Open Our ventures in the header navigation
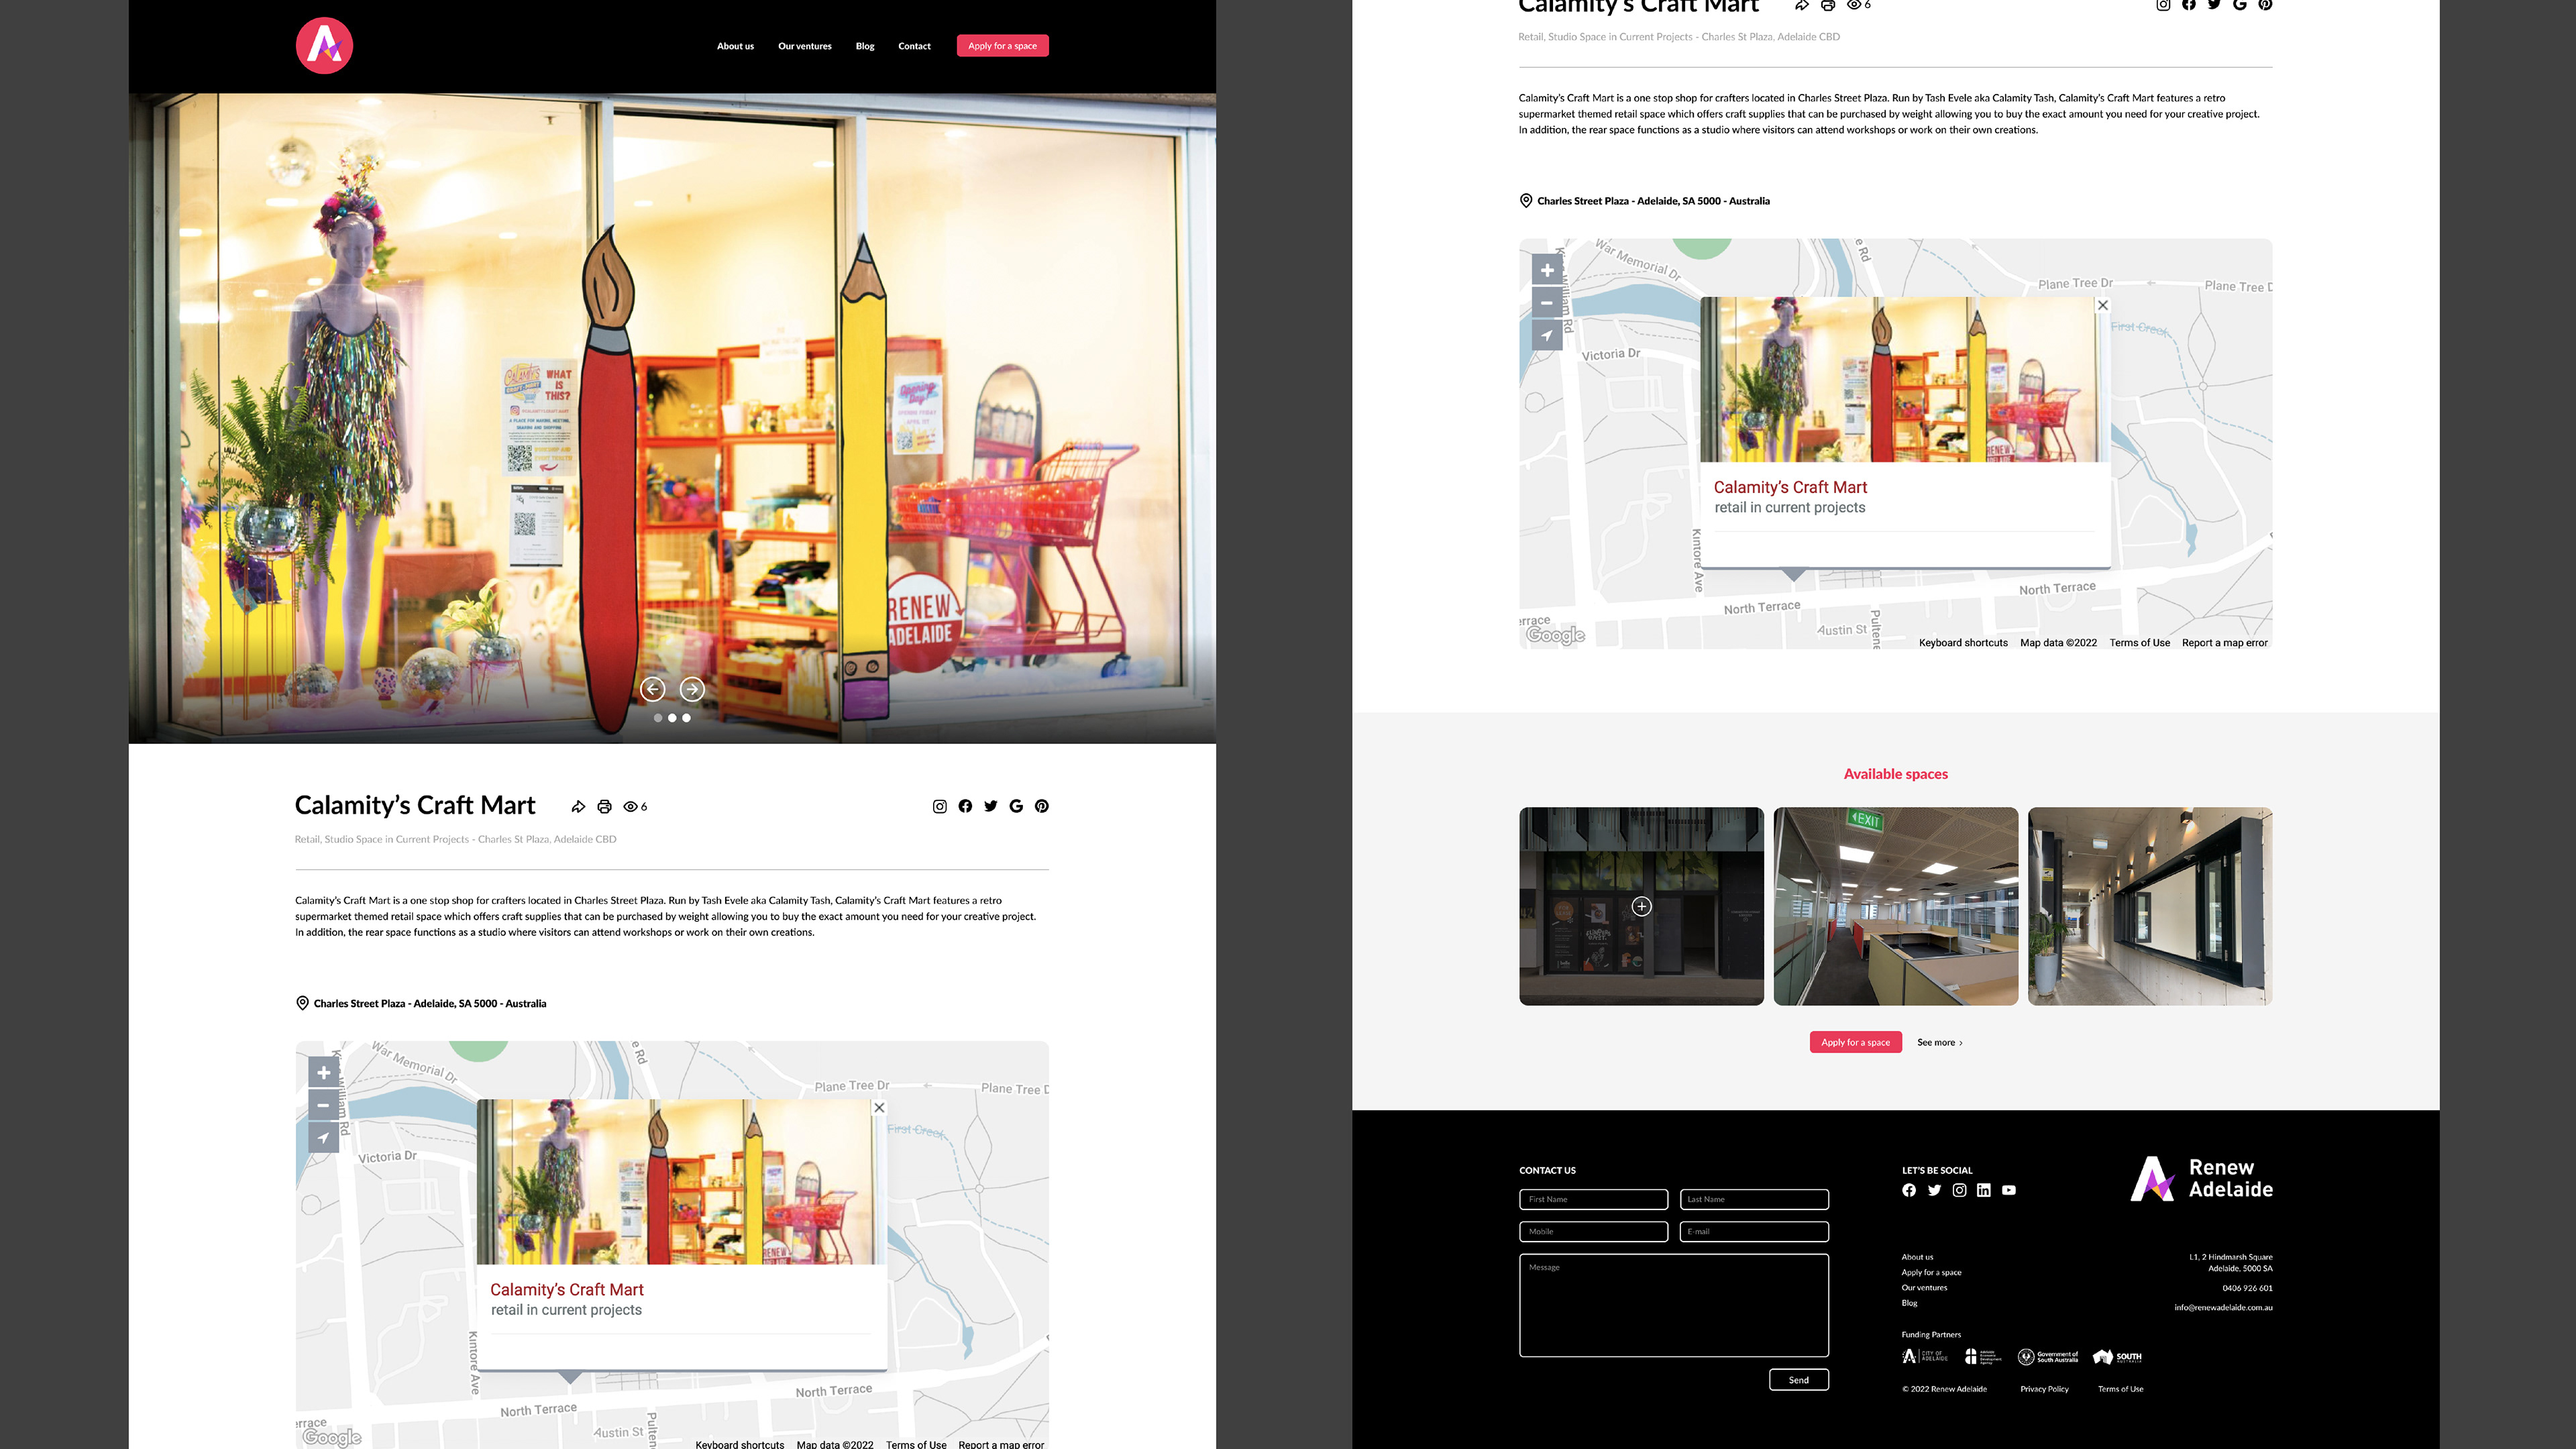2576x1449 pixels. [x=805, y=46]
